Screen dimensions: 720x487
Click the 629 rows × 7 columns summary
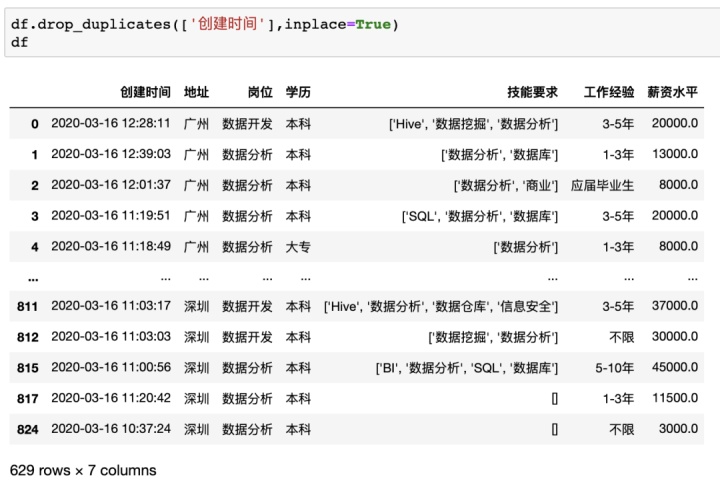(x=83, y=470)
